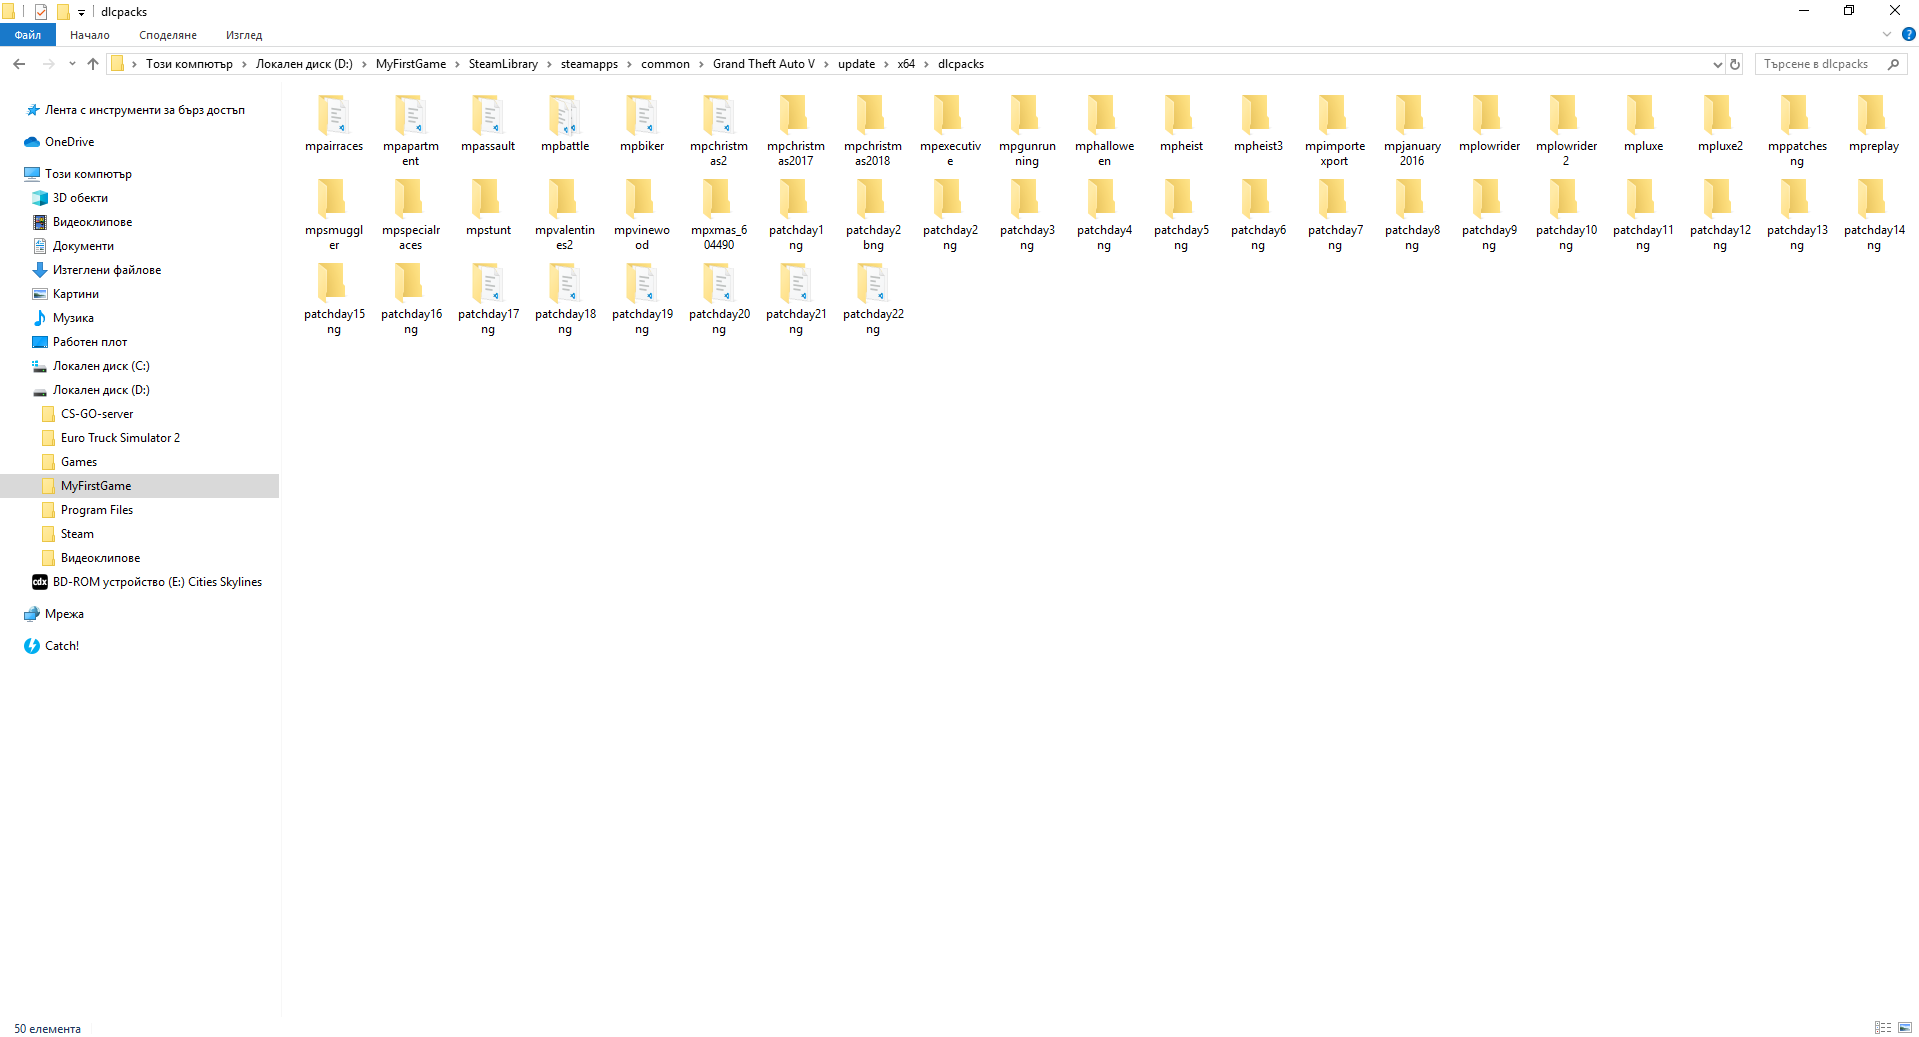
Task: Open the Начало ribbon tab
Action: point(90,35)
